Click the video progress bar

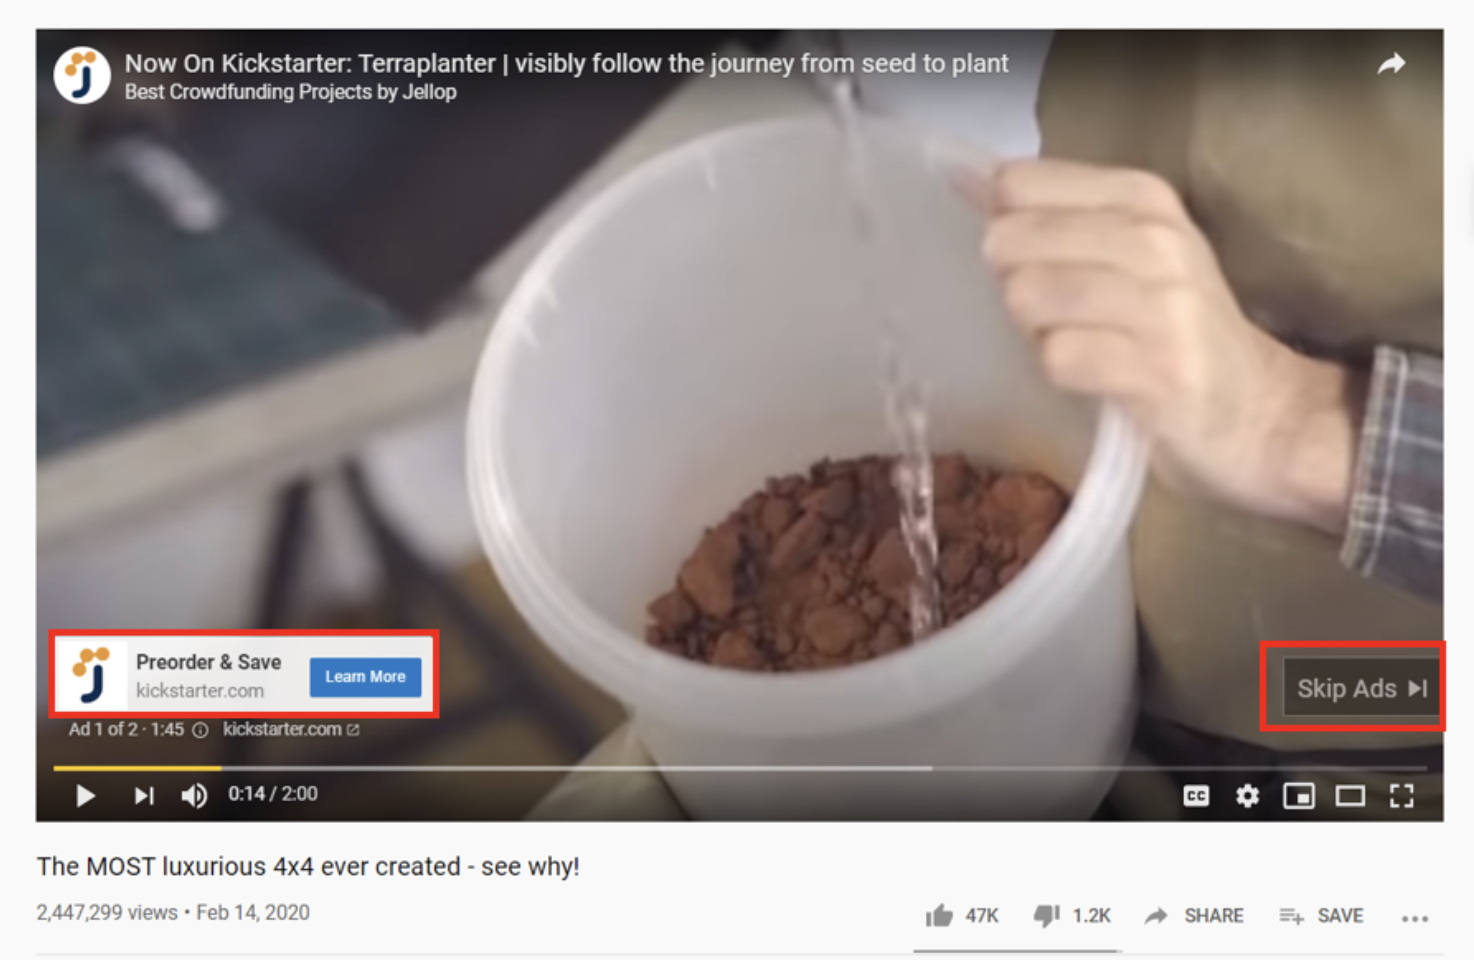coord(739,768)
